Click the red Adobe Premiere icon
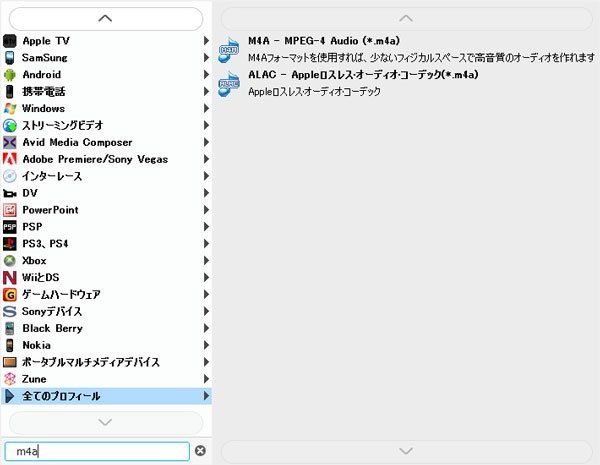Image resolution: width=600 pixels, height=465 pixels. coord(10,159)
